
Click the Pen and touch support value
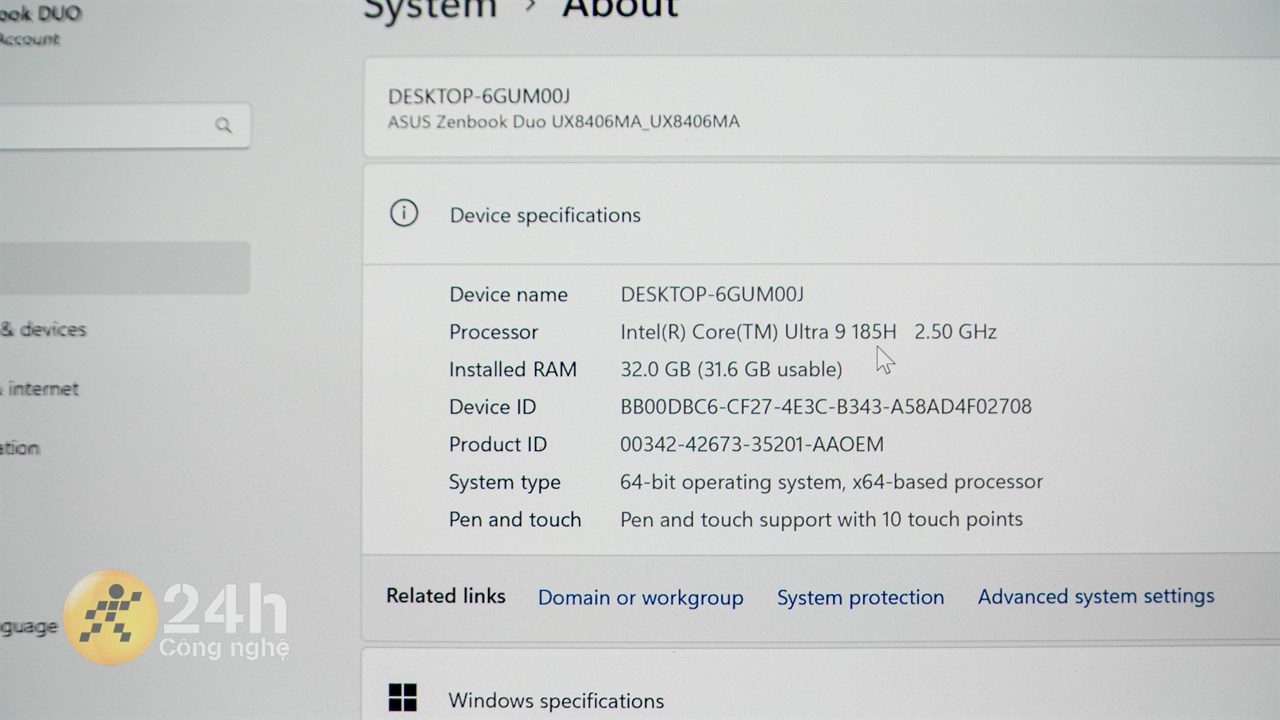coord(821,519)
